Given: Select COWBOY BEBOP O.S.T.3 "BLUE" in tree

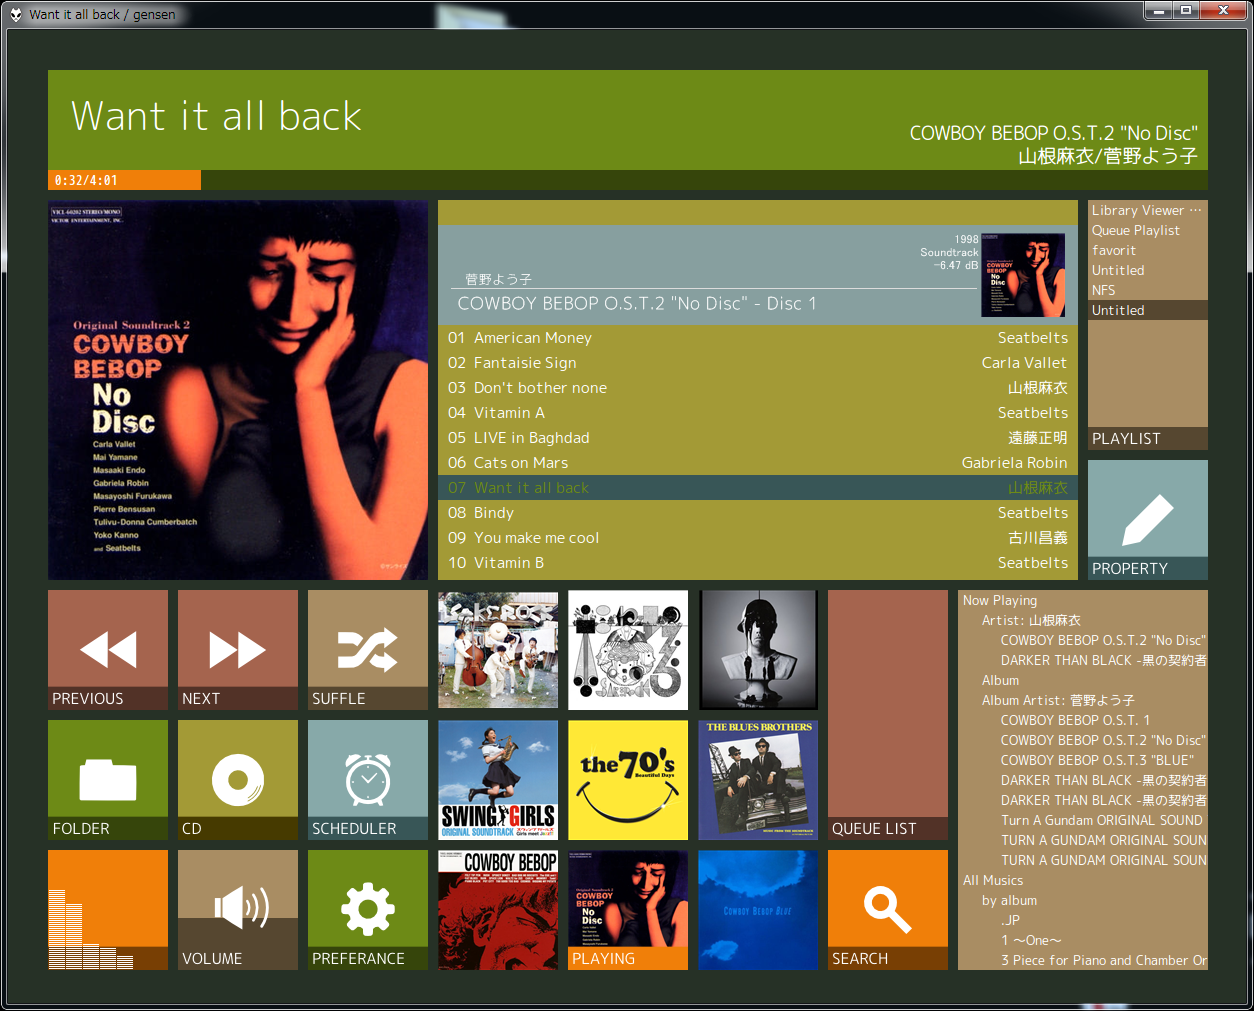Looking at the screenshot, I should (x=1097, y=760).
